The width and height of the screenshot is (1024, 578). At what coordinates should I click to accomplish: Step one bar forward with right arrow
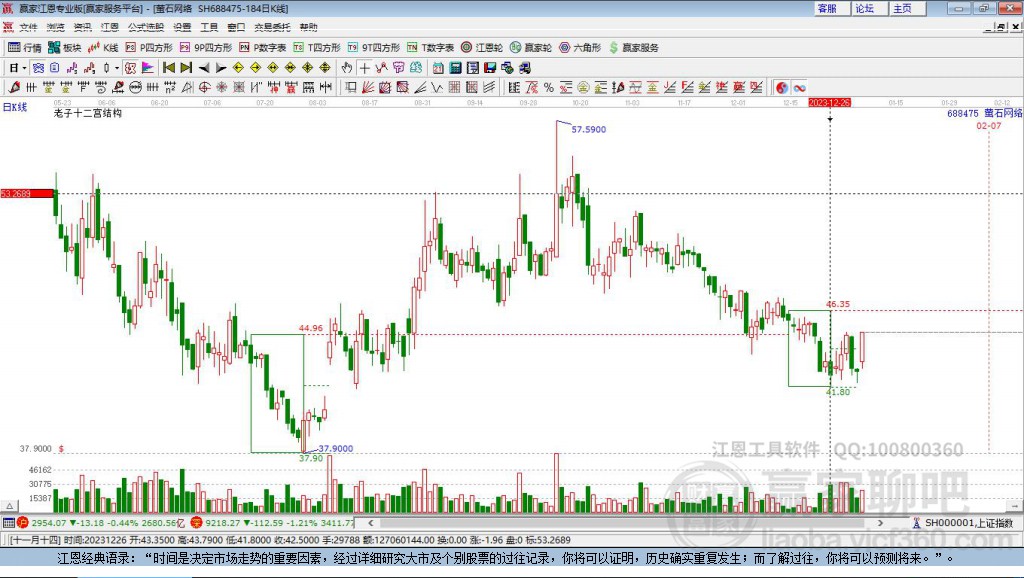click(x=221, y=67)
